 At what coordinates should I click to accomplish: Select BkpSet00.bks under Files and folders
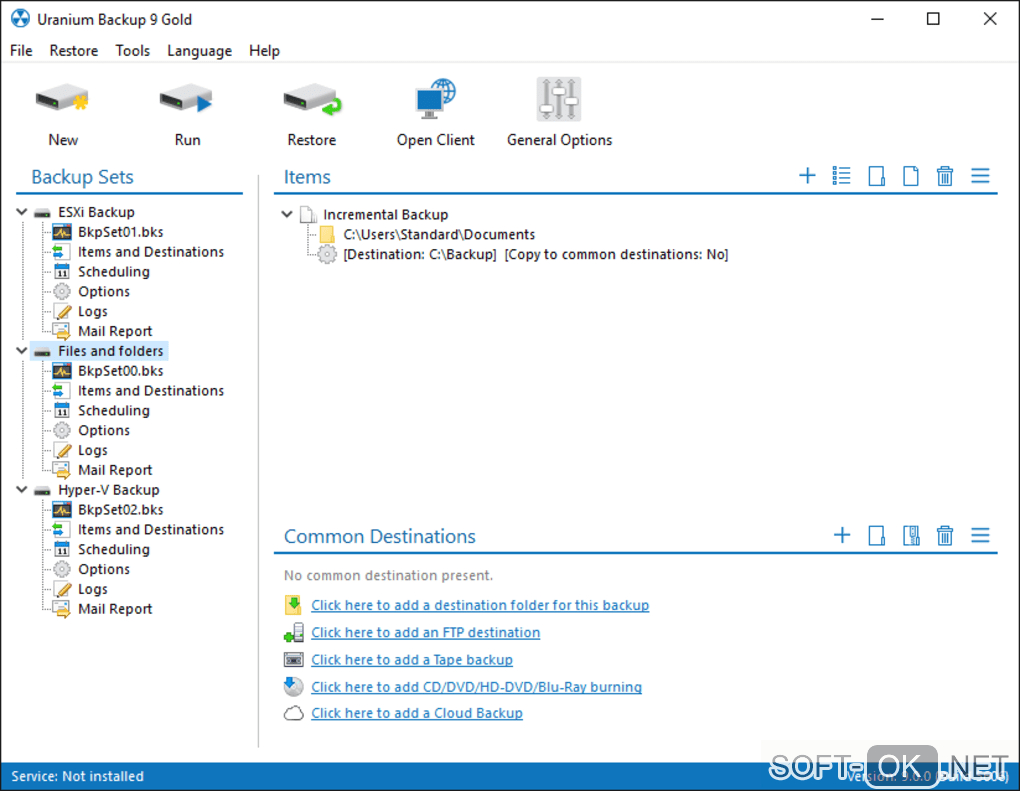[x=120, y=371]
